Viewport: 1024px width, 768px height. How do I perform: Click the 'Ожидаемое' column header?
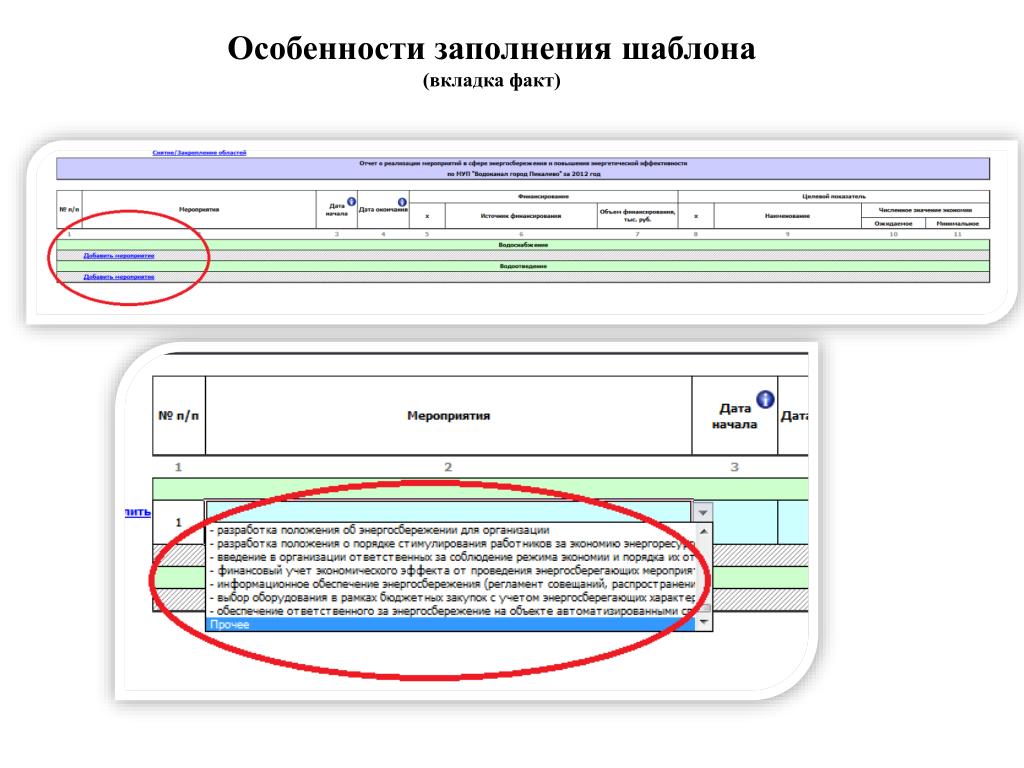tap(893, 223)
